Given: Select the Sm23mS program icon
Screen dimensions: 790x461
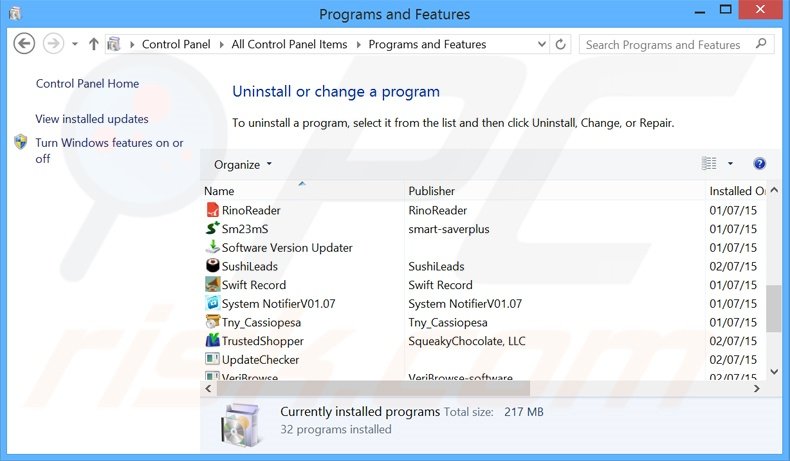Looking at the screenshot, I should point(213,228).
